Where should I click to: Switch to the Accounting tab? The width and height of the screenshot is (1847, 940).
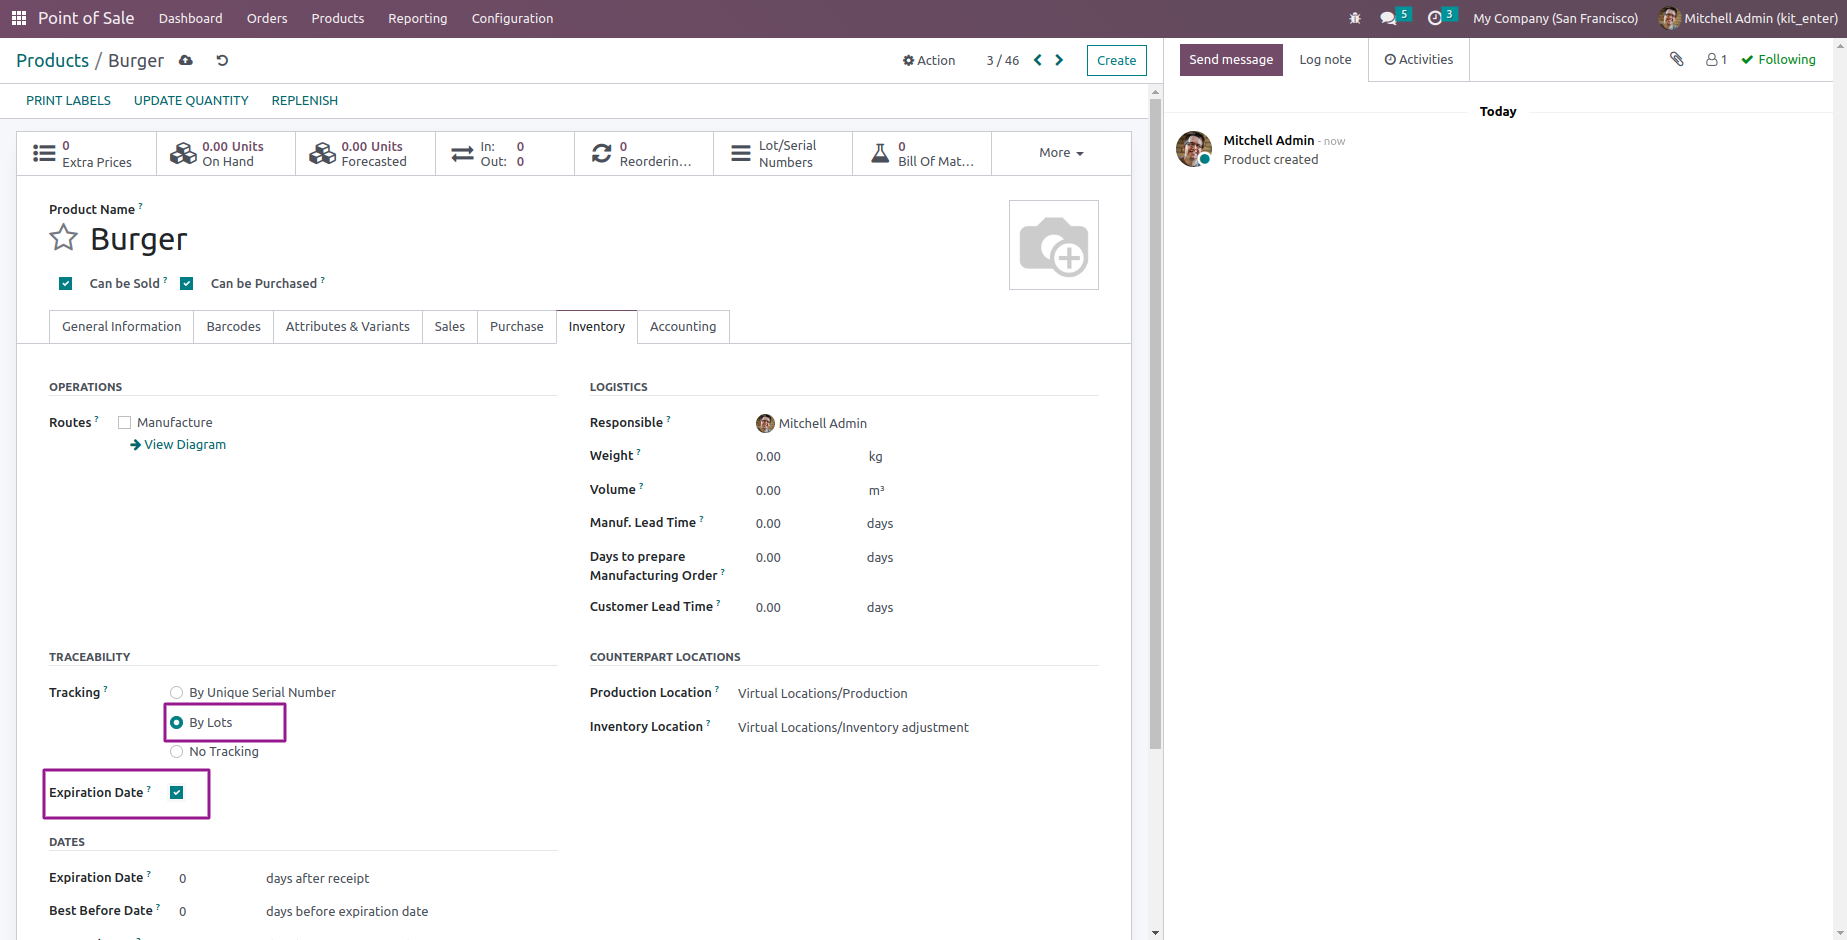point(683,326)
